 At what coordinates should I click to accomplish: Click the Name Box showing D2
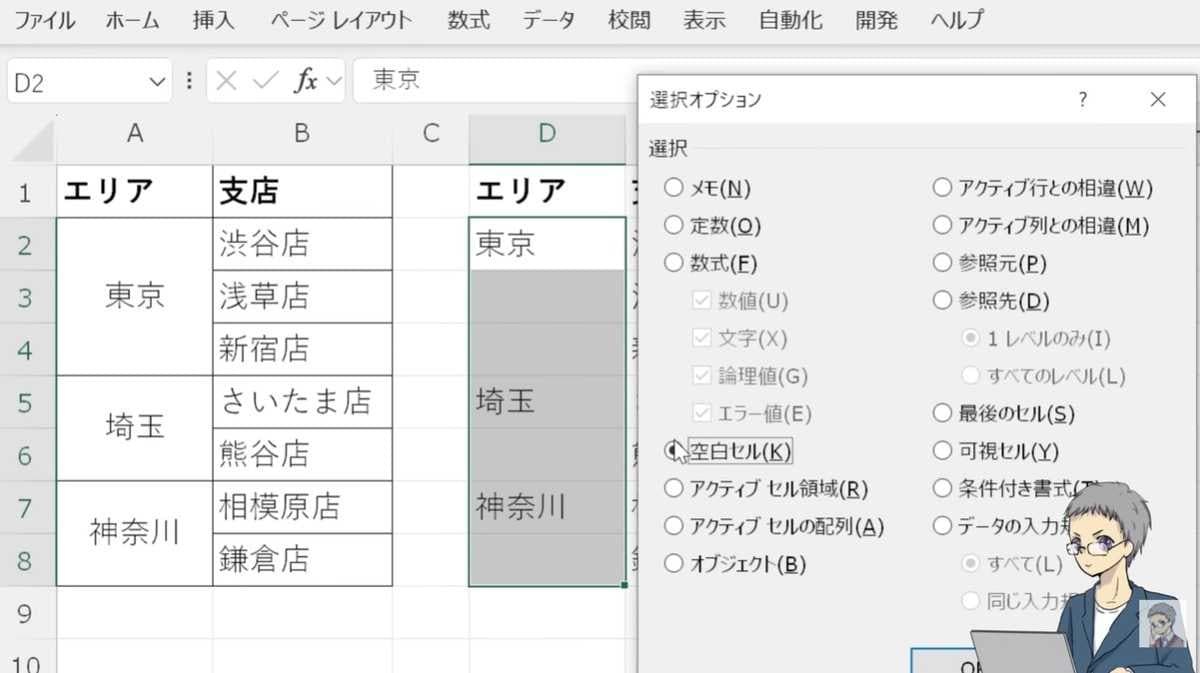click(x=76, y=81)
